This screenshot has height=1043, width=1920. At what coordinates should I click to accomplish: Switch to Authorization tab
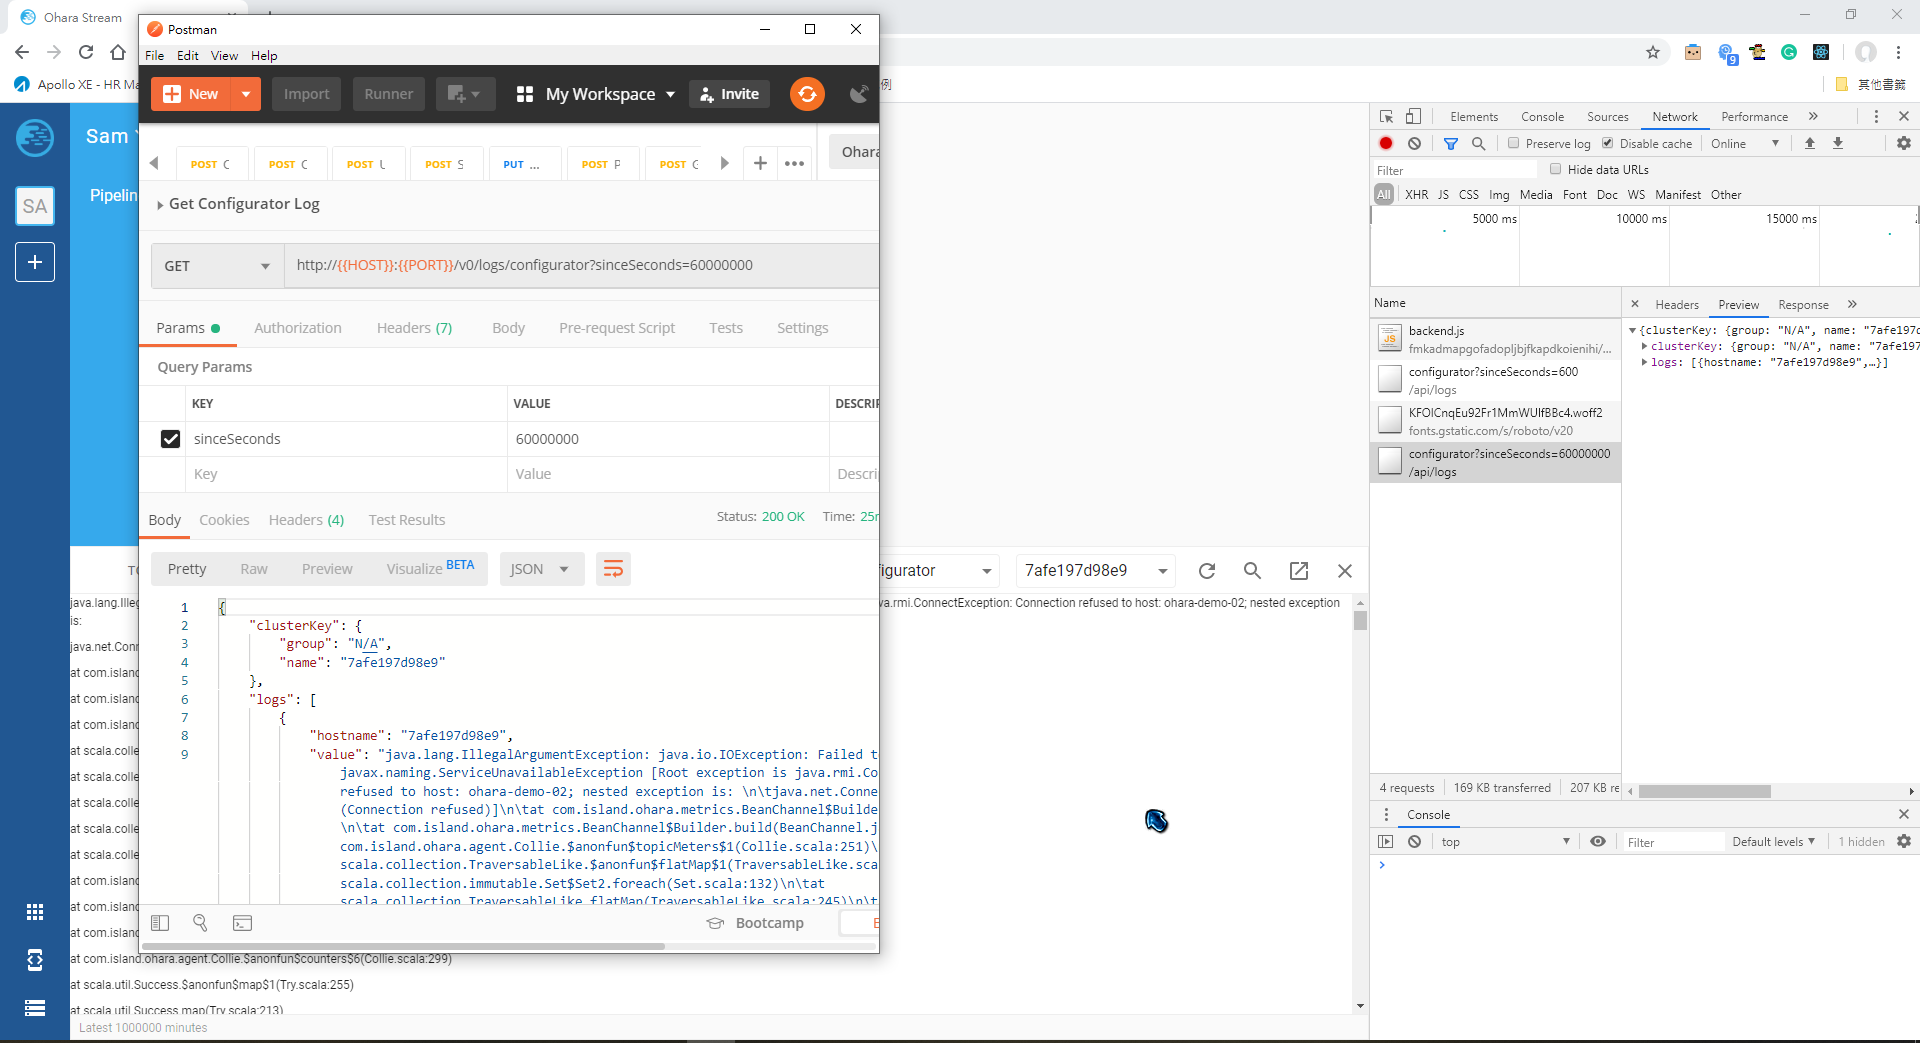coord(298,328)
